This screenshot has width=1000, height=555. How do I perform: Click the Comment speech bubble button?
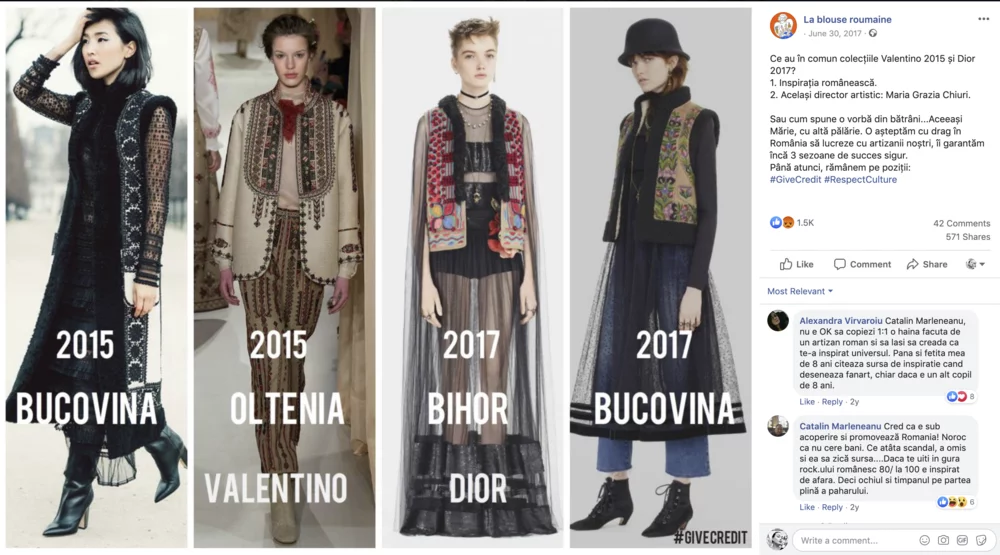[862, 264]
